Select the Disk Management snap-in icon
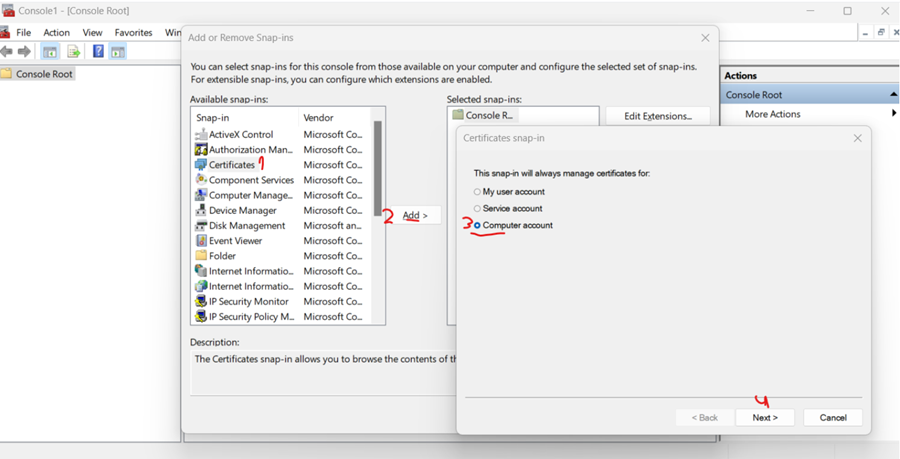The width and height of the screenshot is (900, 459). (201, 226)
